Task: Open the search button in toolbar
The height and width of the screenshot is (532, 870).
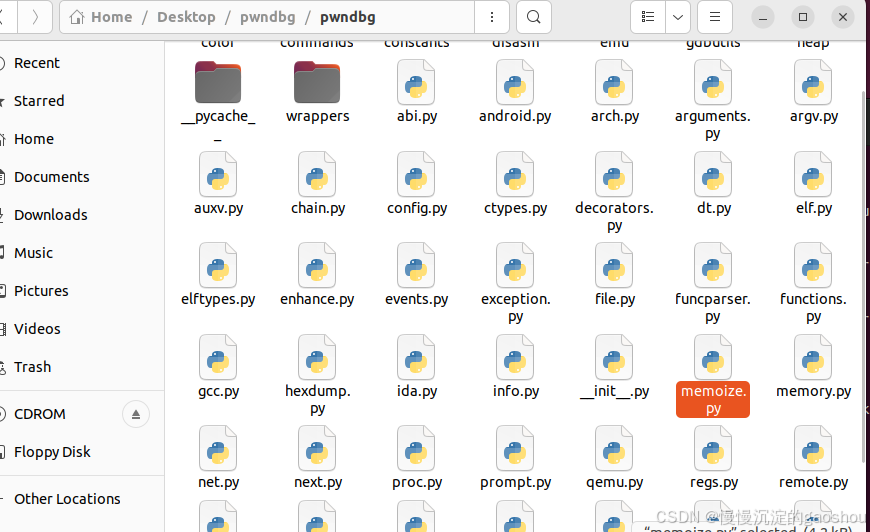Action: coord(534,17)
